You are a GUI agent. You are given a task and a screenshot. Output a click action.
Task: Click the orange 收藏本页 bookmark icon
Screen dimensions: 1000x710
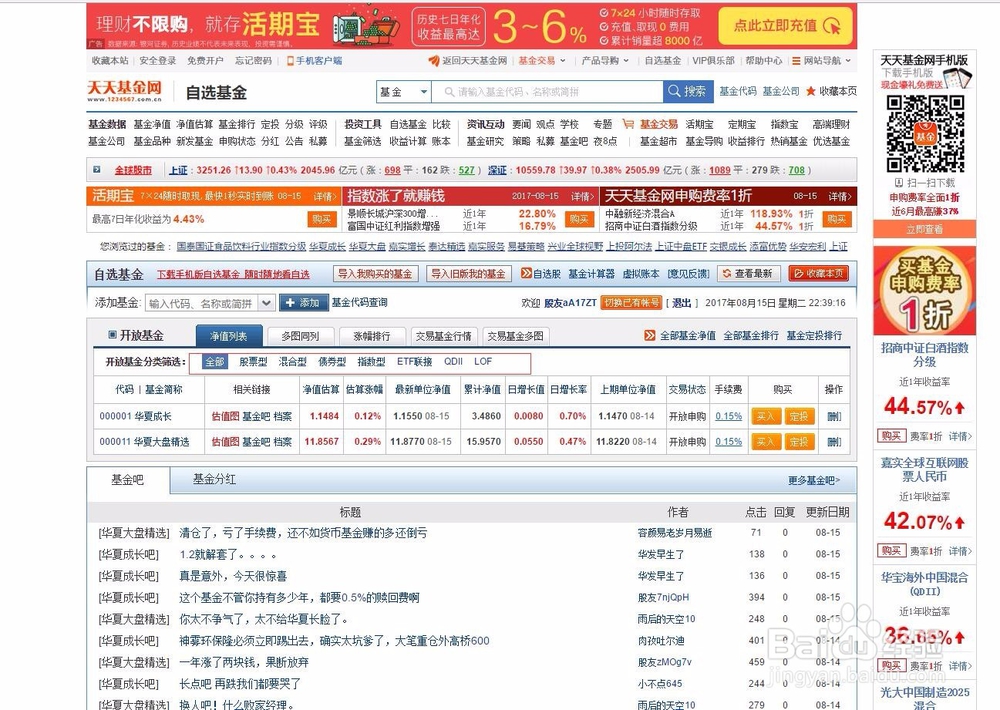pyautogui.click(x=798, y=273)
